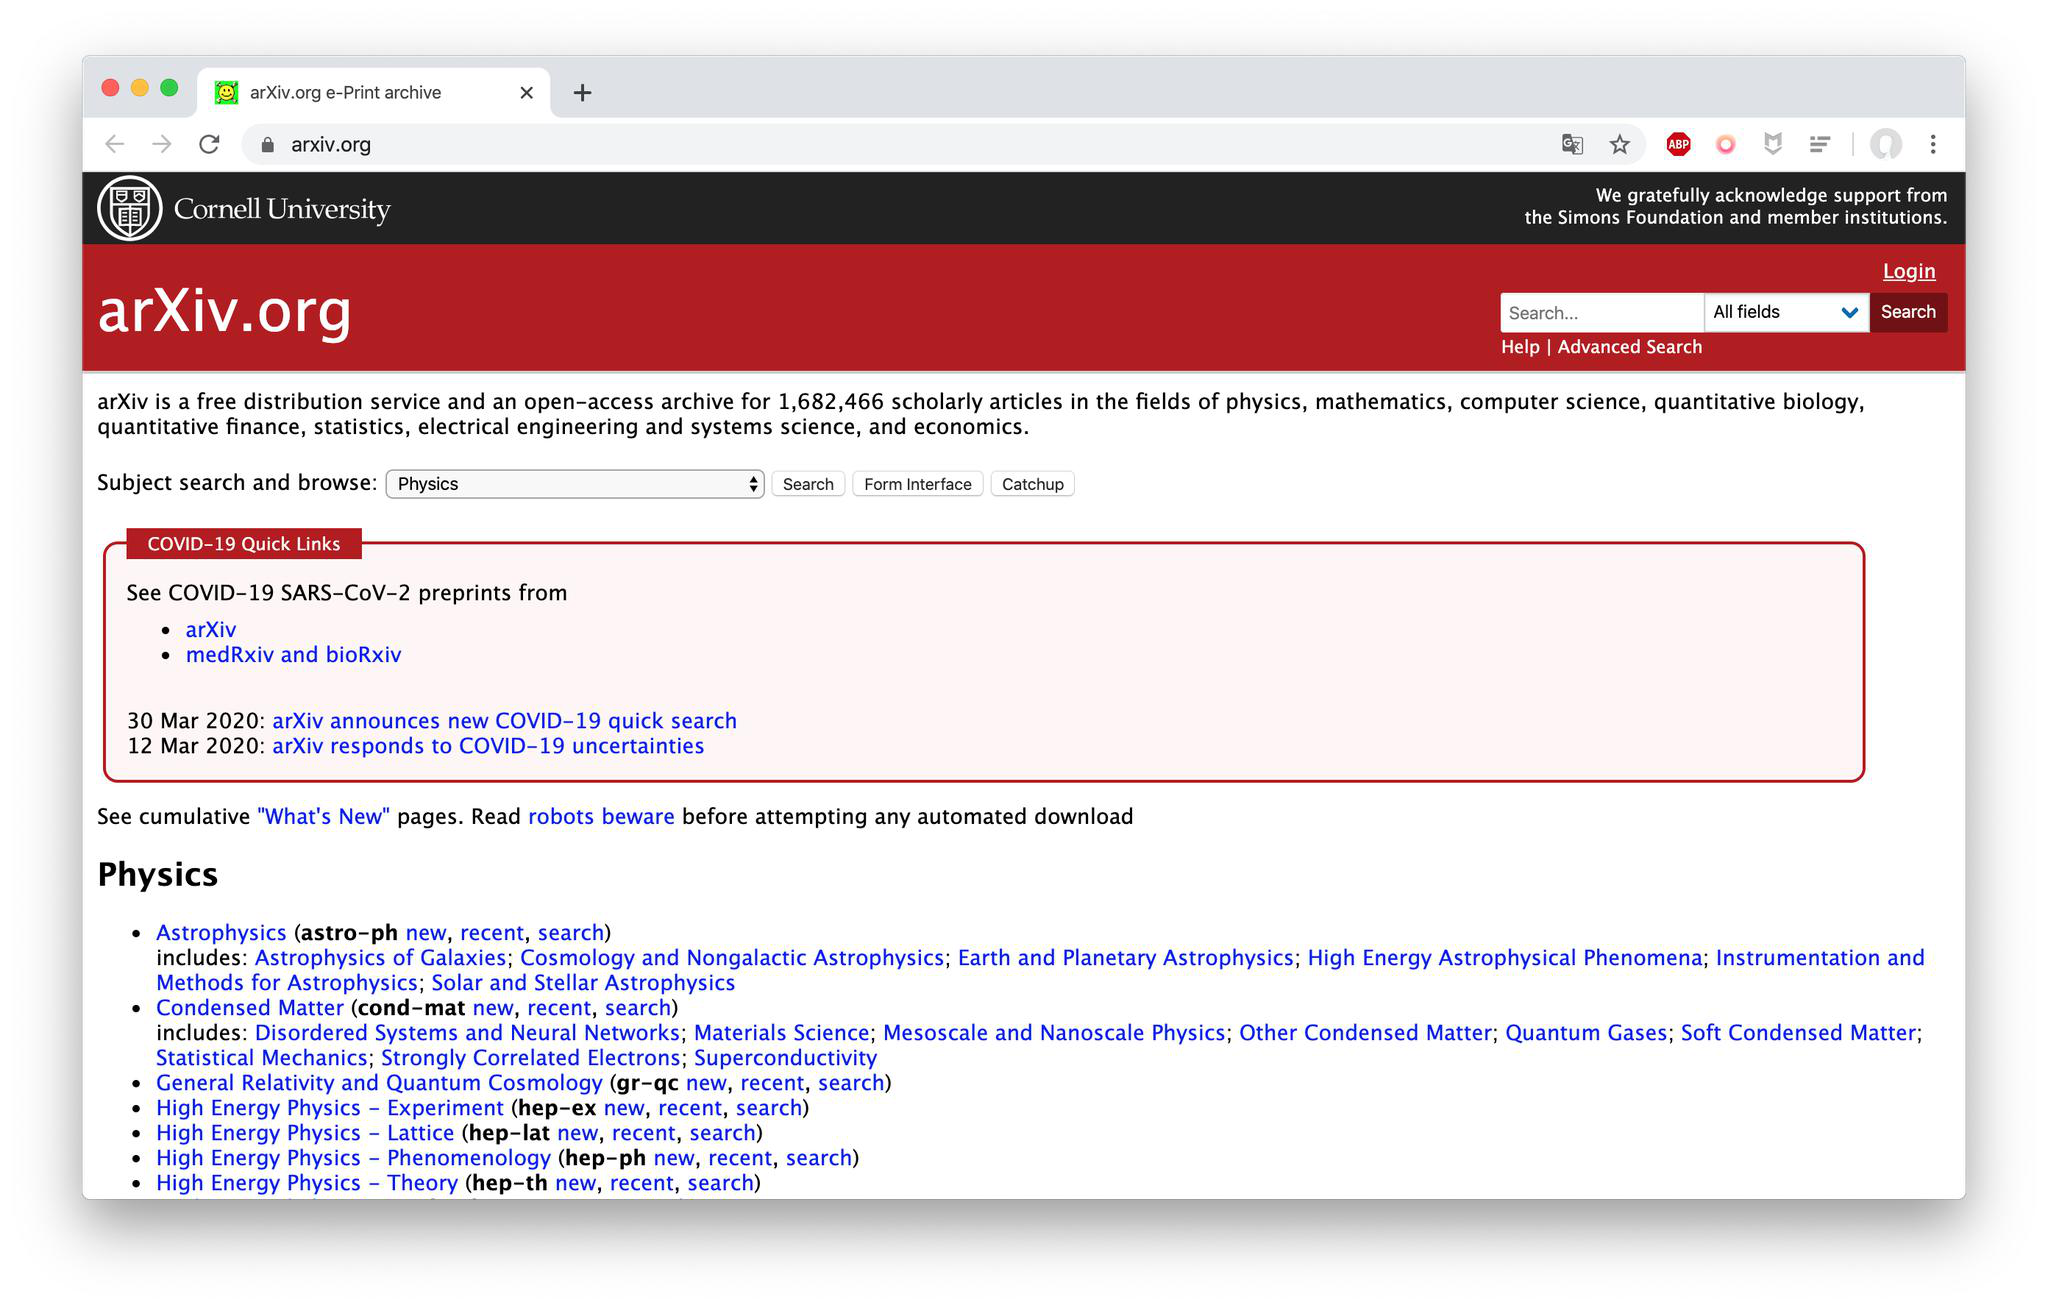Click the subject Search button
This screenshot has width=2048, height=1308.
click(x=808, y=484)
